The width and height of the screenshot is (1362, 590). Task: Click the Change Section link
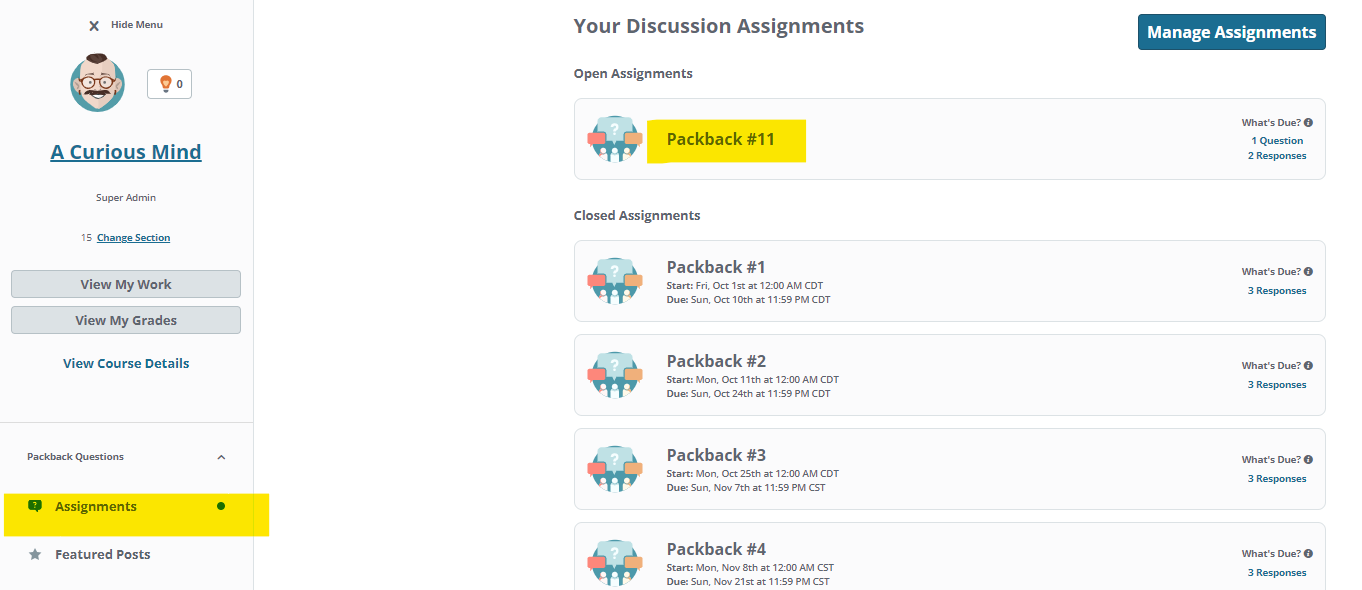pyautogui.click(x=133, y=237)
